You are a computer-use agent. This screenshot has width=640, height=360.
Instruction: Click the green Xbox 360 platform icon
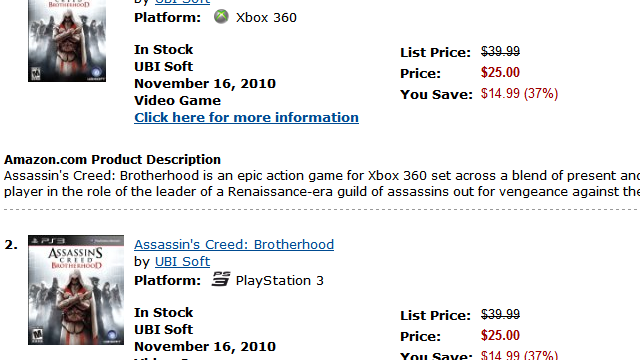pyautogui.click(x=221, y=16)
